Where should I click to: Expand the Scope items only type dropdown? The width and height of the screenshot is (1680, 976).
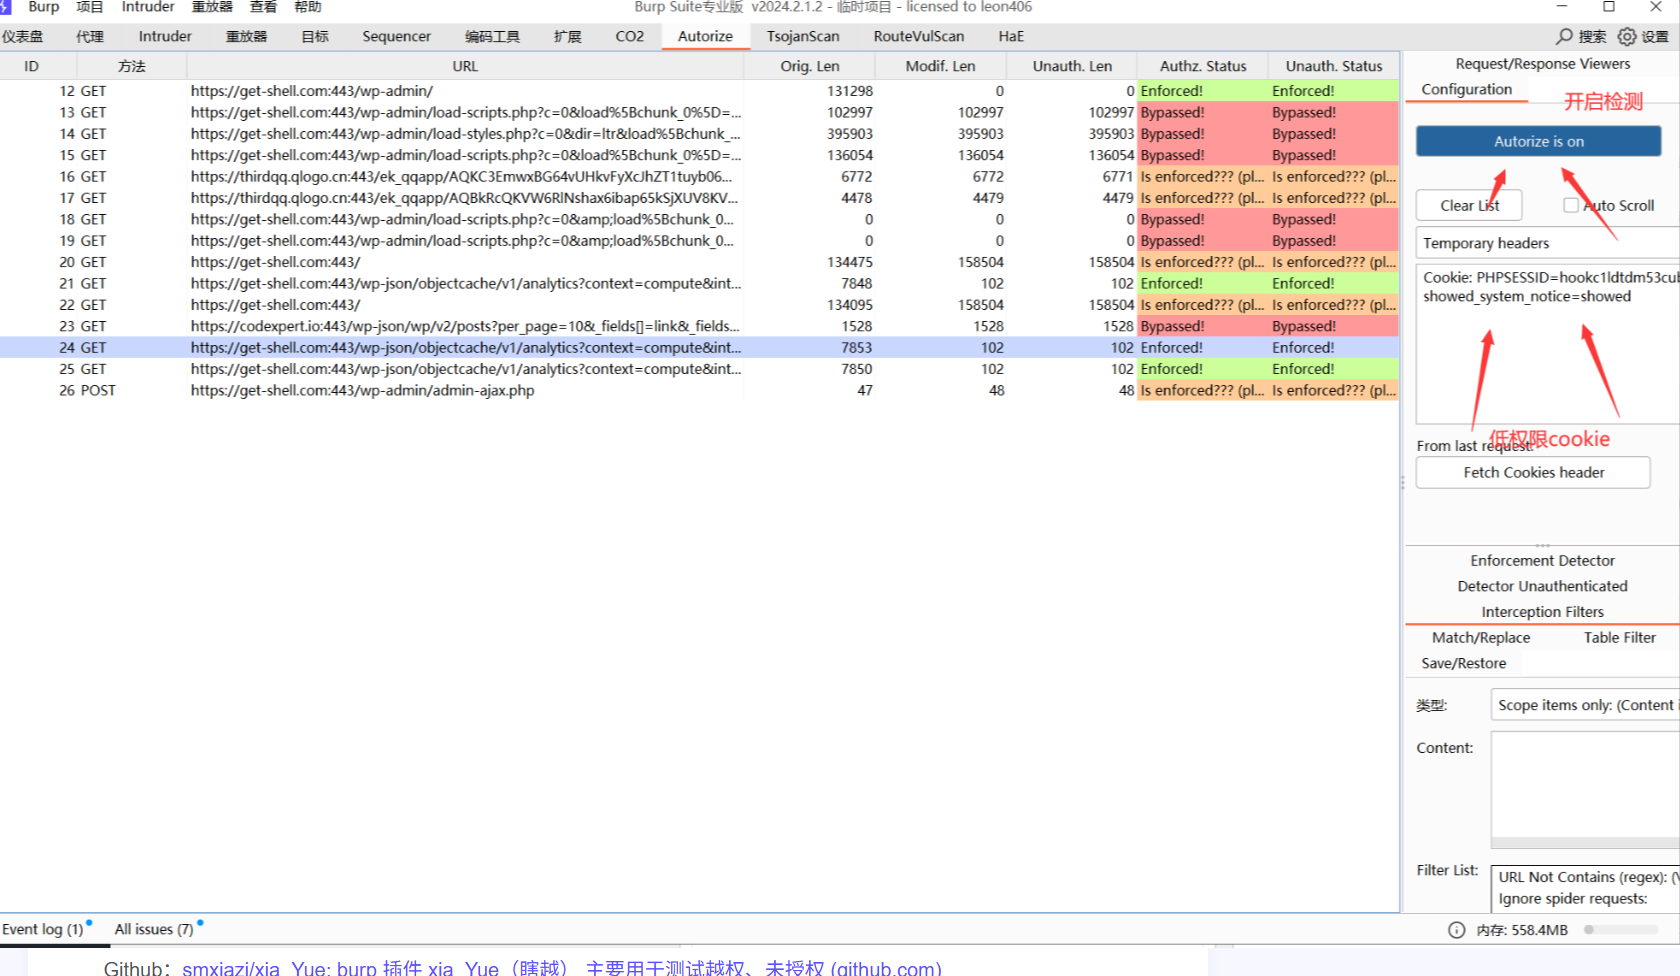(1584, 705)
